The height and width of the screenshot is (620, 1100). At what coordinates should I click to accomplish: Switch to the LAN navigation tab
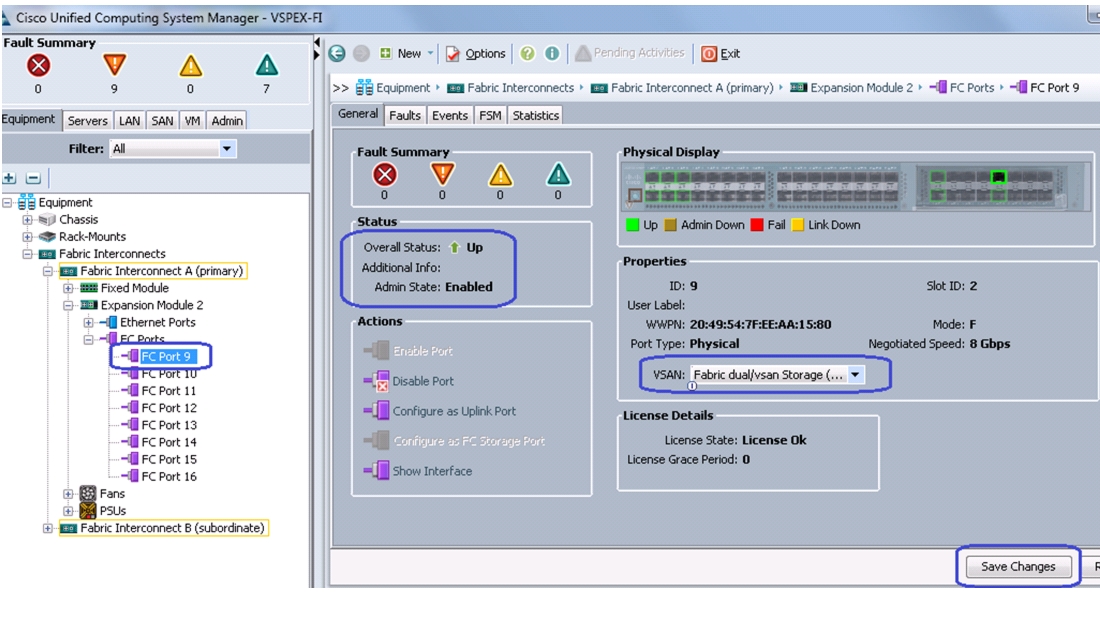click(x=129, y=121)
